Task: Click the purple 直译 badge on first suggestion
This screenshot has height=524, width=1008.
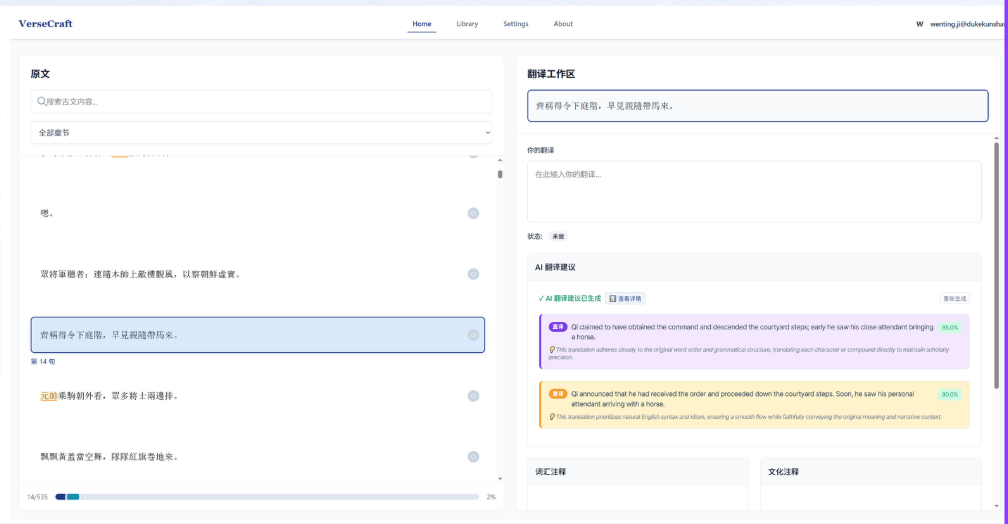Action: [x=558, y=326]
